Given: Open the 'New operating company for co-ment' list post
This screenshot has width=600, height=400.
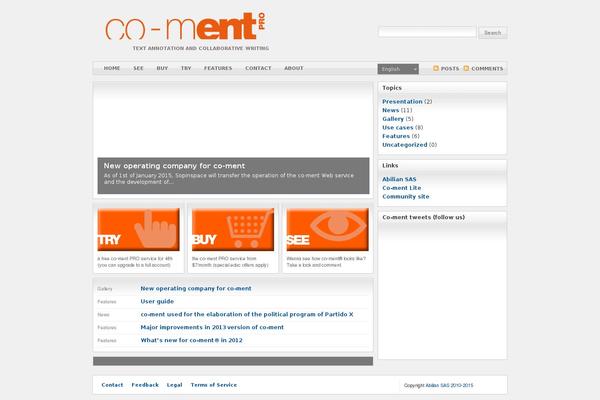Looking at the screenshot, I should 196,288.
